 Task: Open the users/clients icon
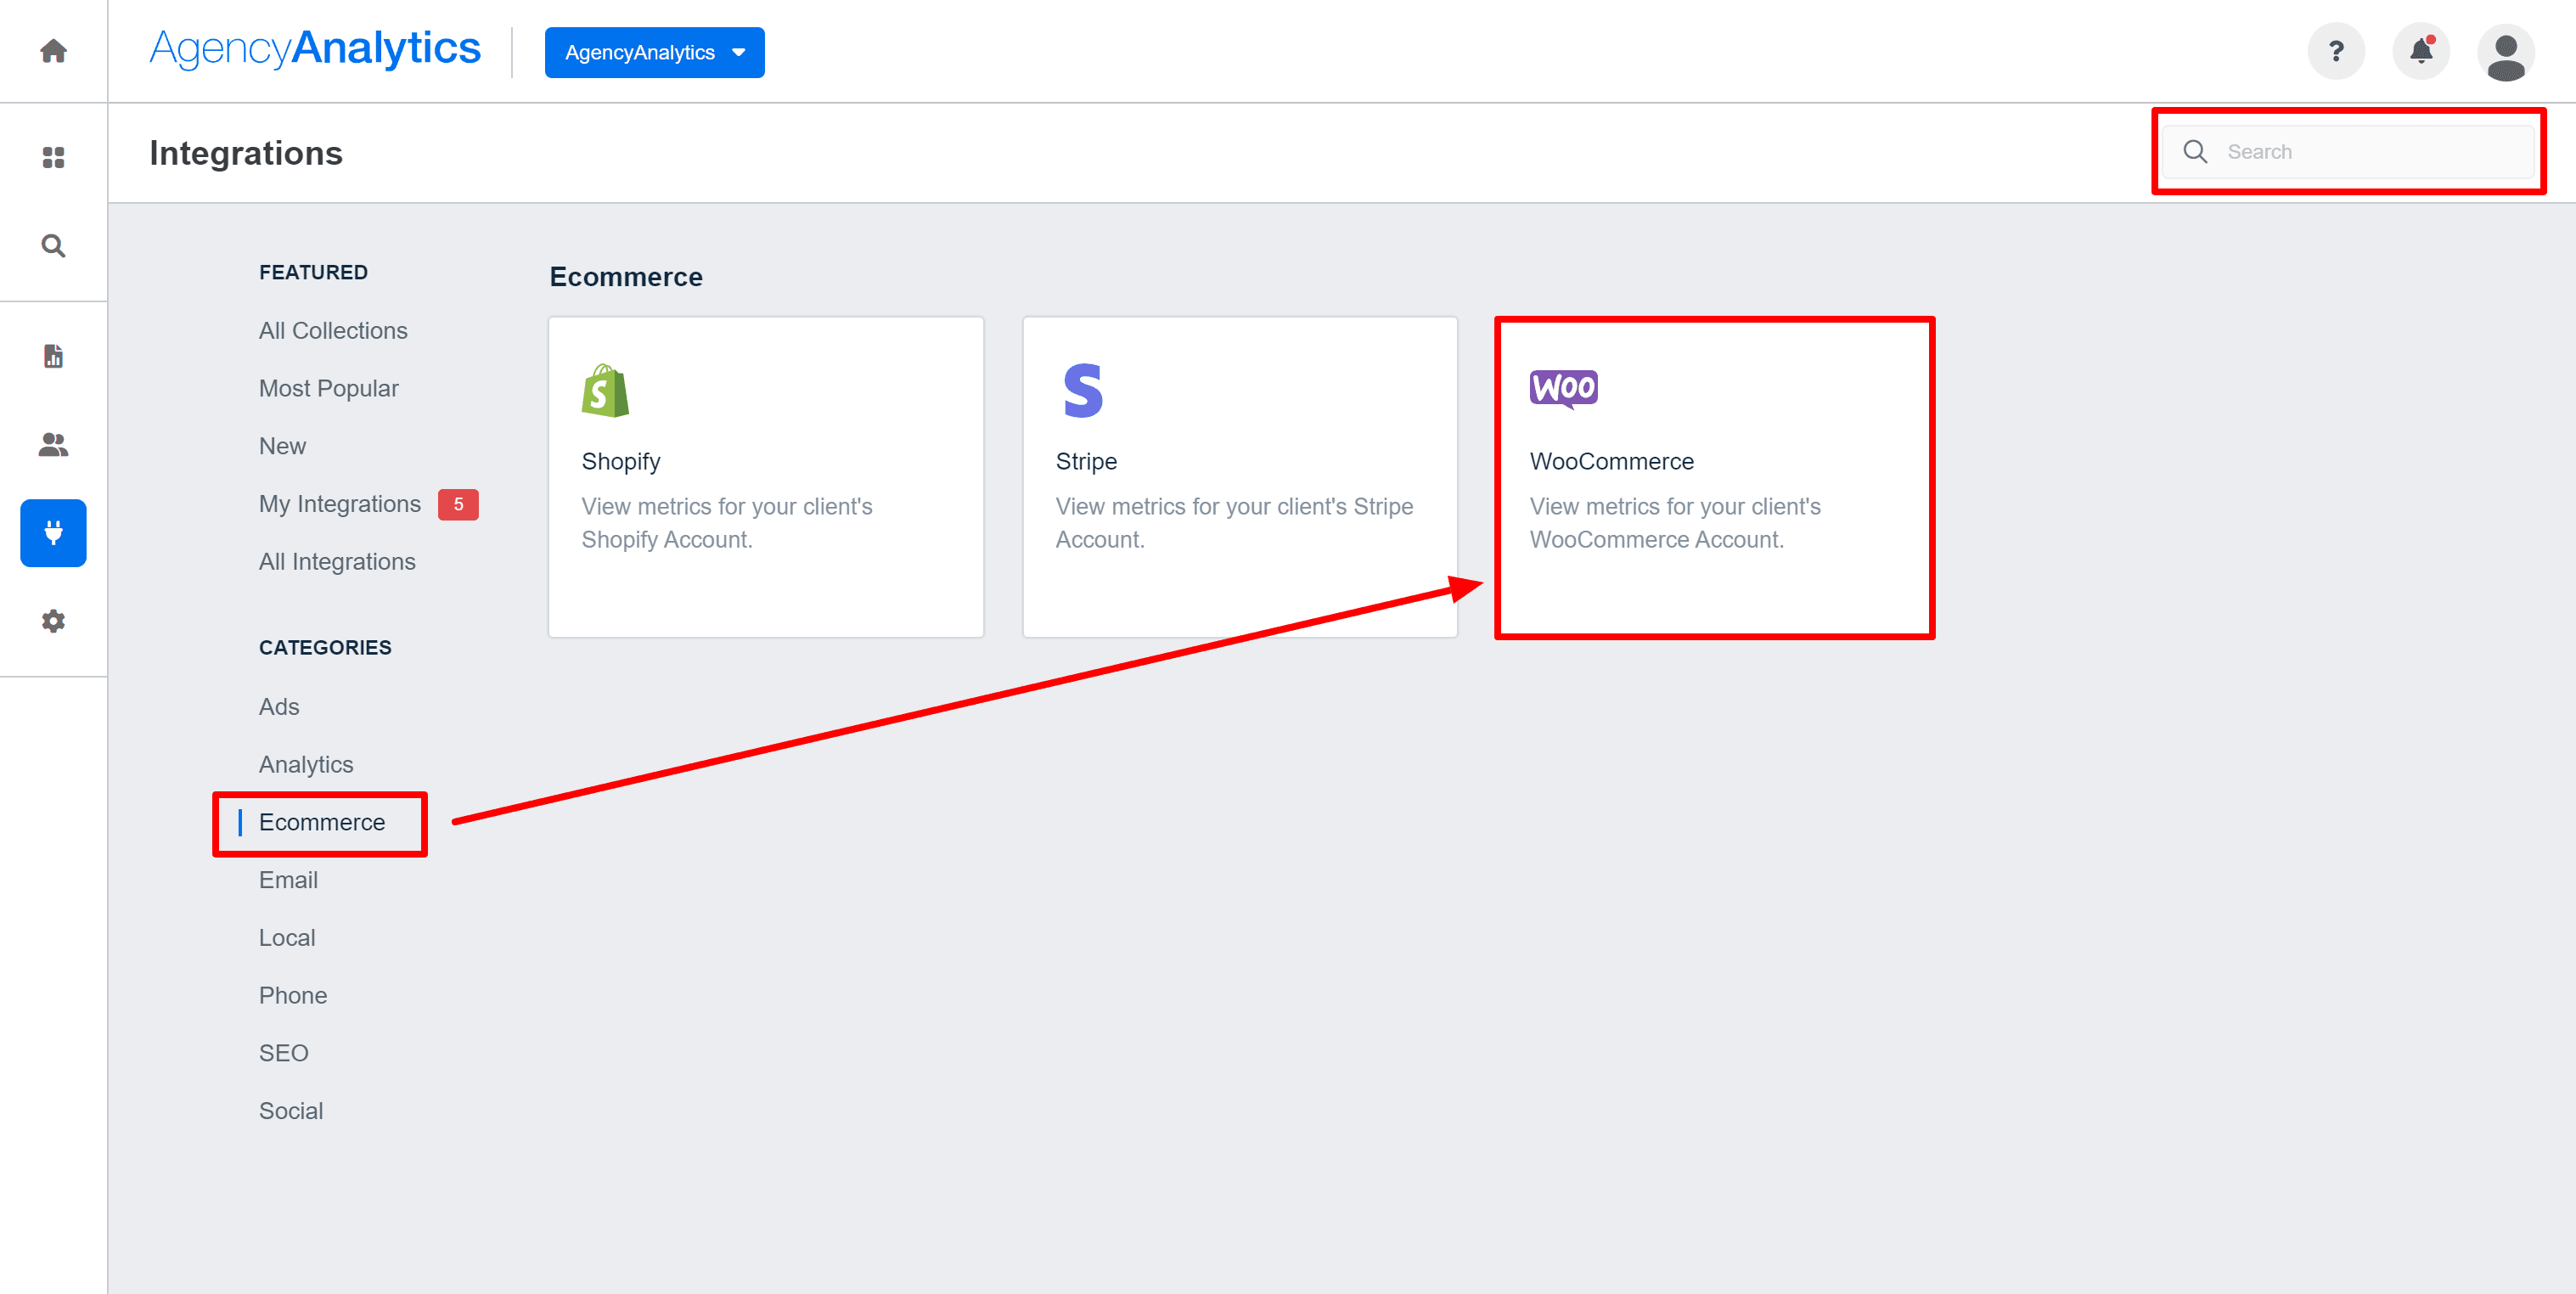coord(53,444)
